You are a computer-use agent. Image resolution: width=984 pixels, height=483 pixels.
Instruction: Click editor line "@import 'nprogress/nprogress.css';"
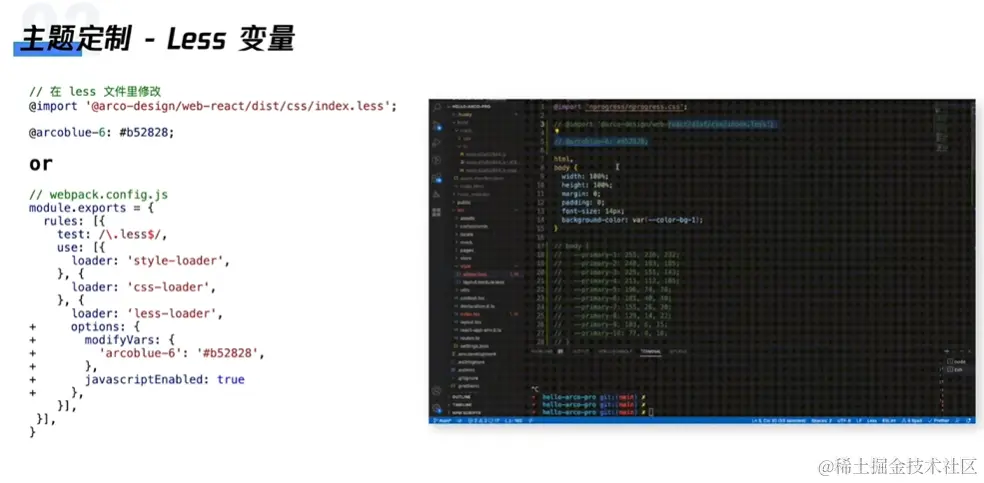[x=621, y=107]
